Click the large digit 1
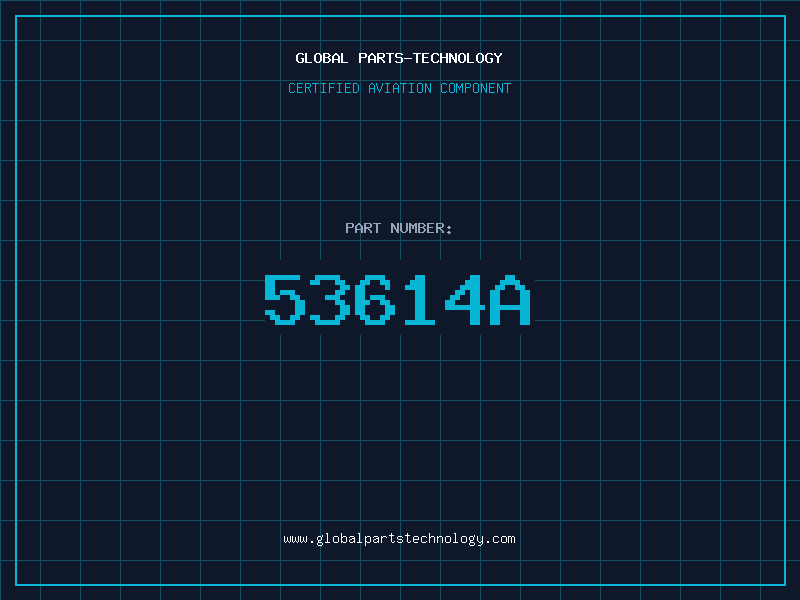The height and width of the screenshot is (600, 800). pos(420,299)
